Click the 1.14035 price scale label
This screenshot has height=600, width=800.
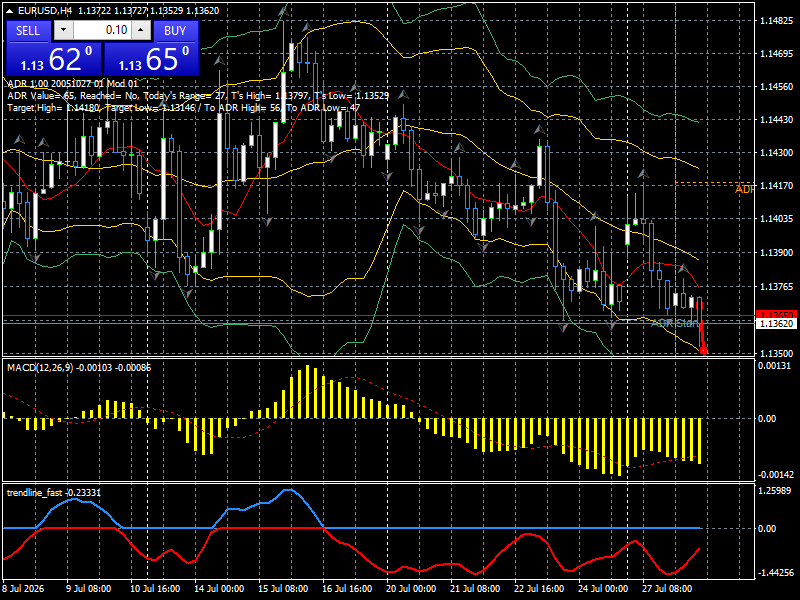point(777,219)
